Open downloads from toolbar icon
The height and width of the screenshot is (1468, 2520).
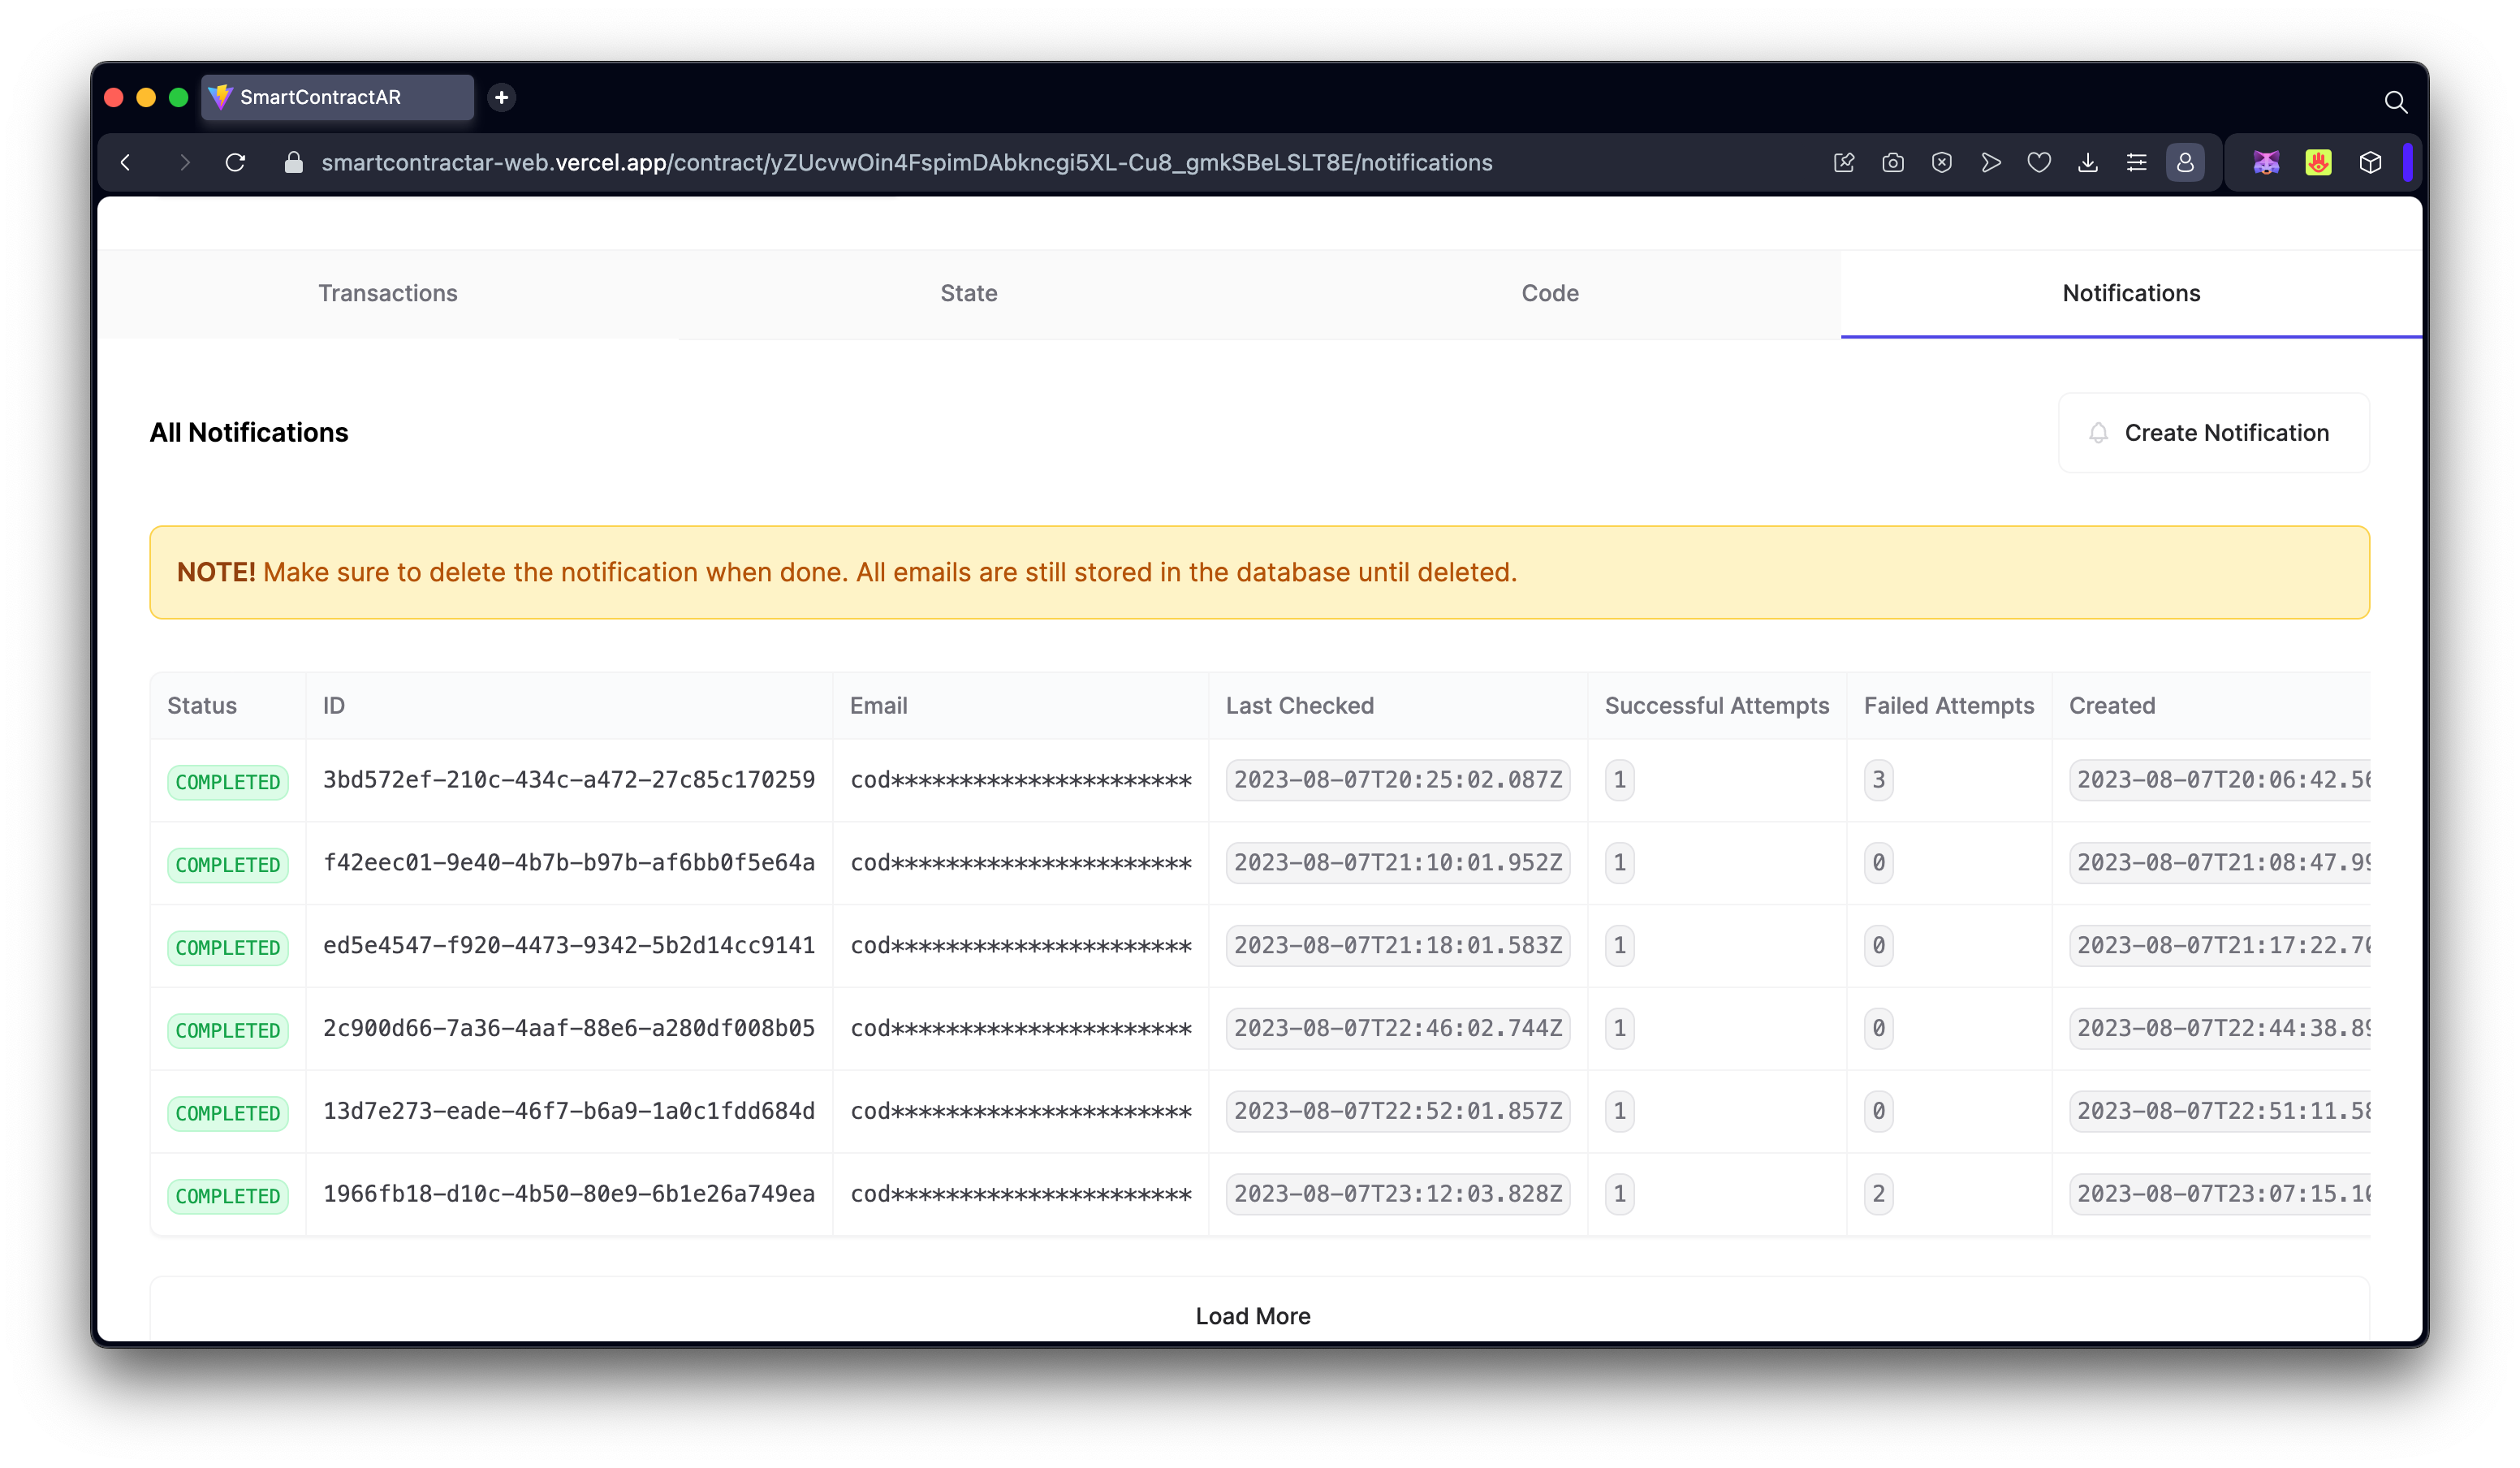2087,162
